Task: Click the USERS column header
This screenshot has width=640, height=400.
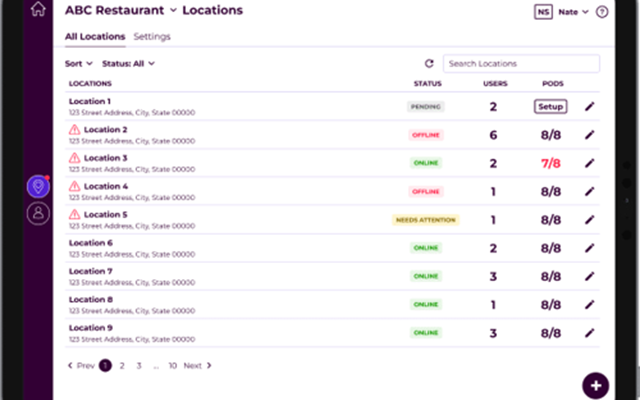Action: 495,84
